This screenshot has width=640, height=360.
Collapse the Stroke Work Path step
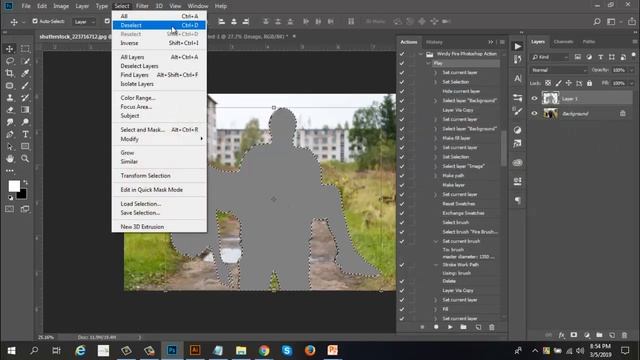point(436,265)
